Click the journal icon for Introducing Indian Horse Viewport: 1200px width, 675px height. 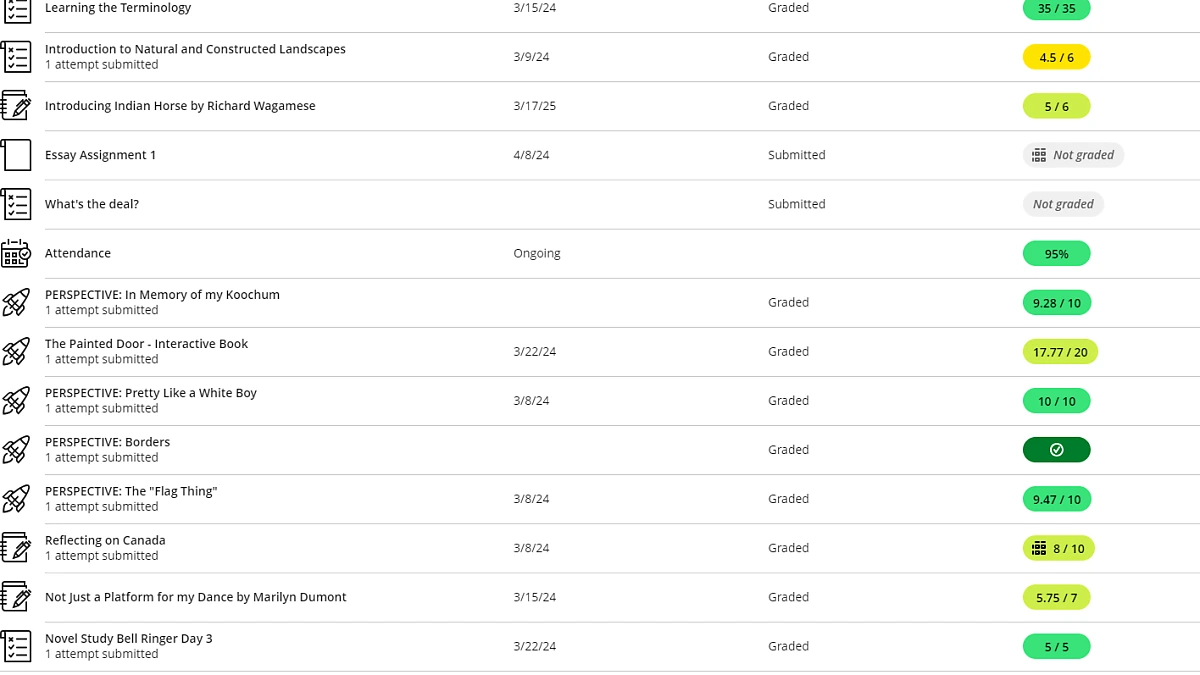(16, 106)
